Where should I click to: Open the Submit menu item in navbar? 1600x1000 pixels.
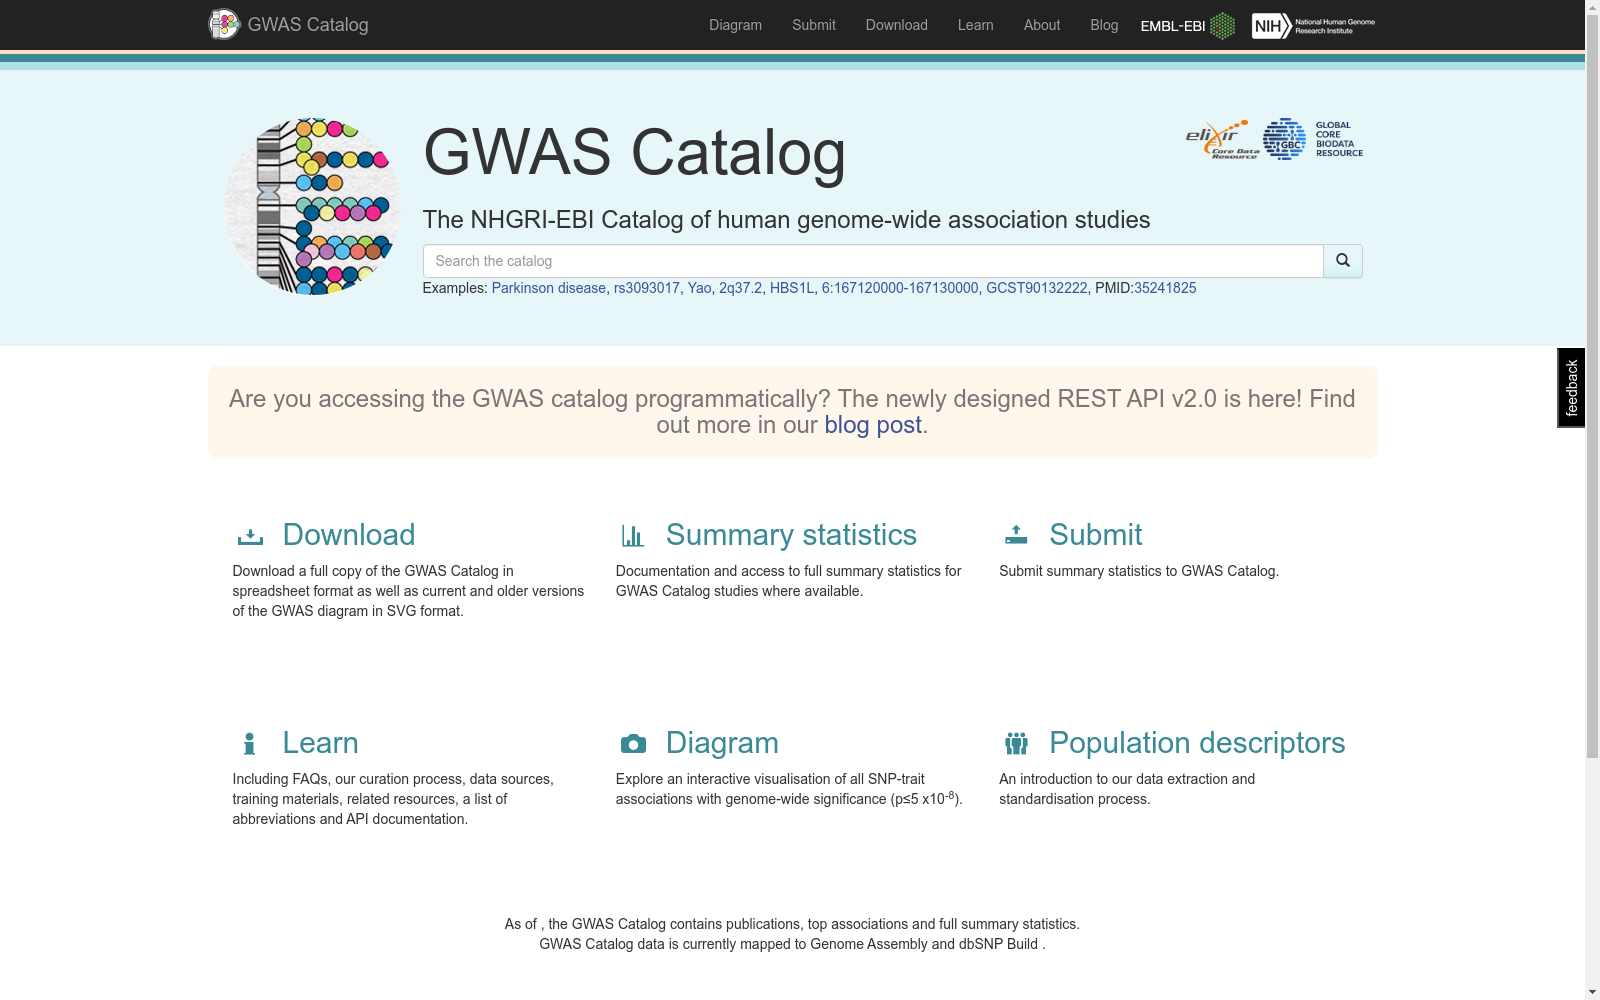(814, 25)
